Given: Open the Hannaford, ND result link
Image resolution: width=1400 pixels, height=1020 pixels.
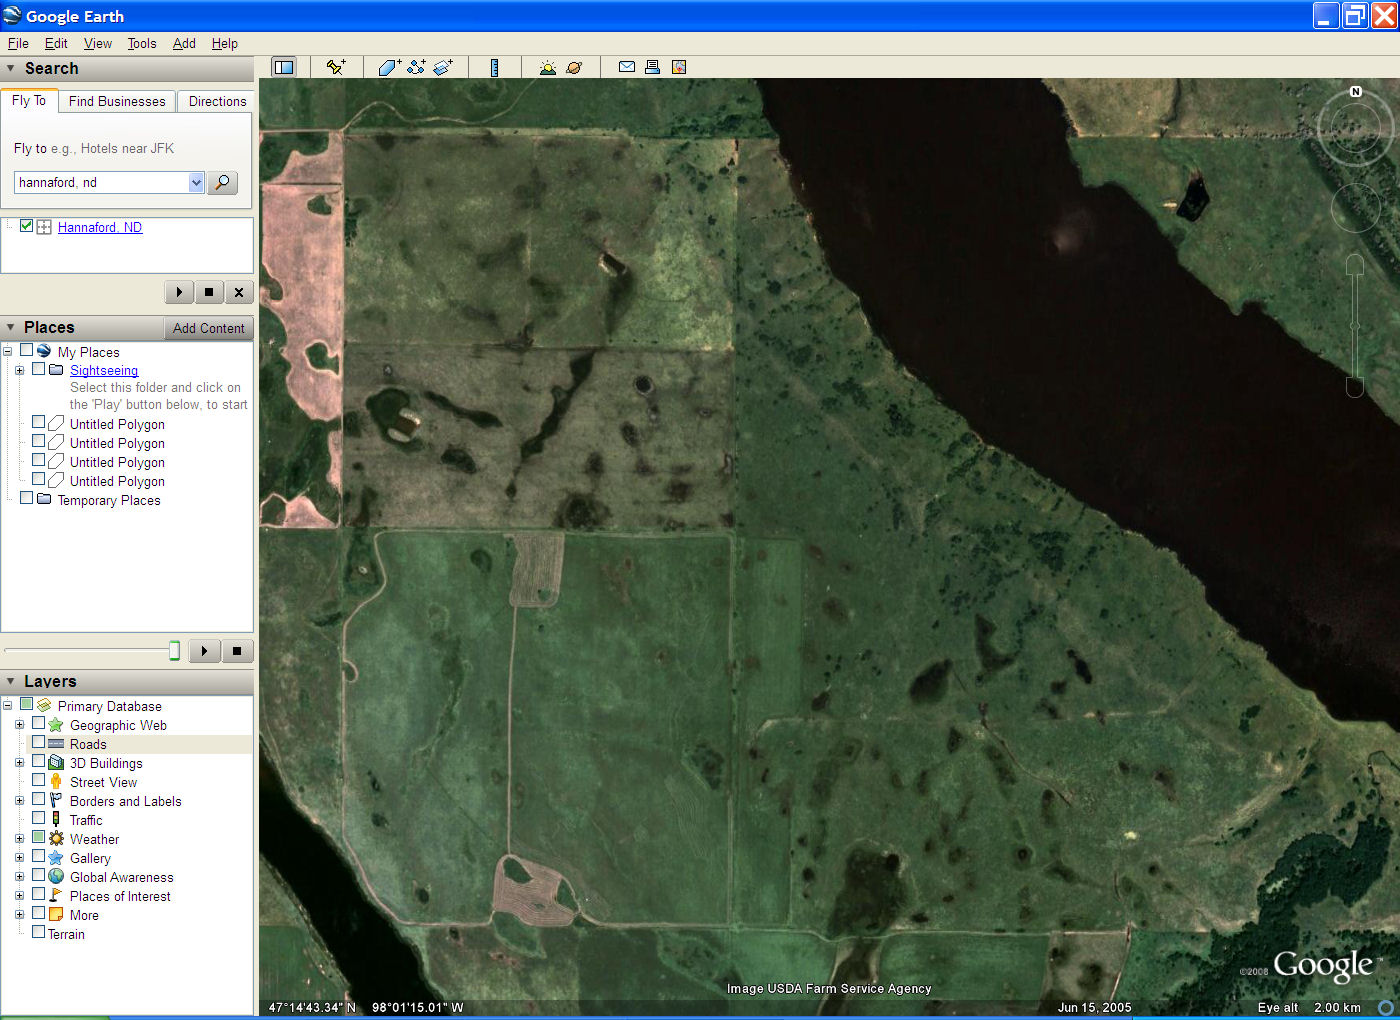Looking at the screenshot, I should (100, 227).
